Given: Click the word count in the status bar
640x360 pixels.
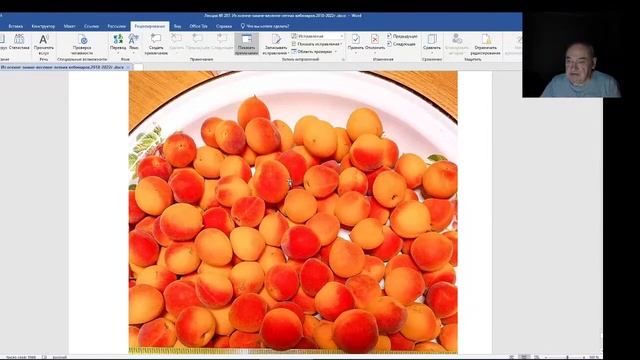Looking at the screenshot, I should point(20,357).
